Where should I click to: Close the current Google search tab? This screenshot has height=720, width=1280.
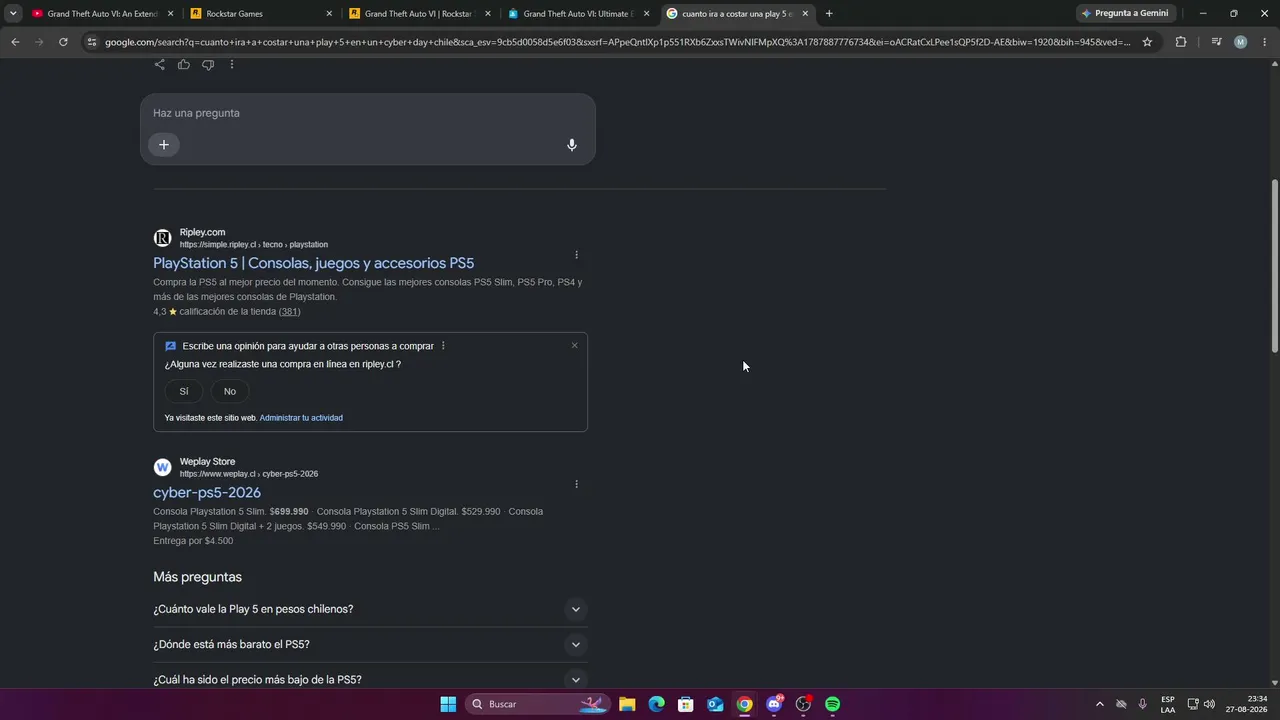pyautogui.click(x=805, y=14)
